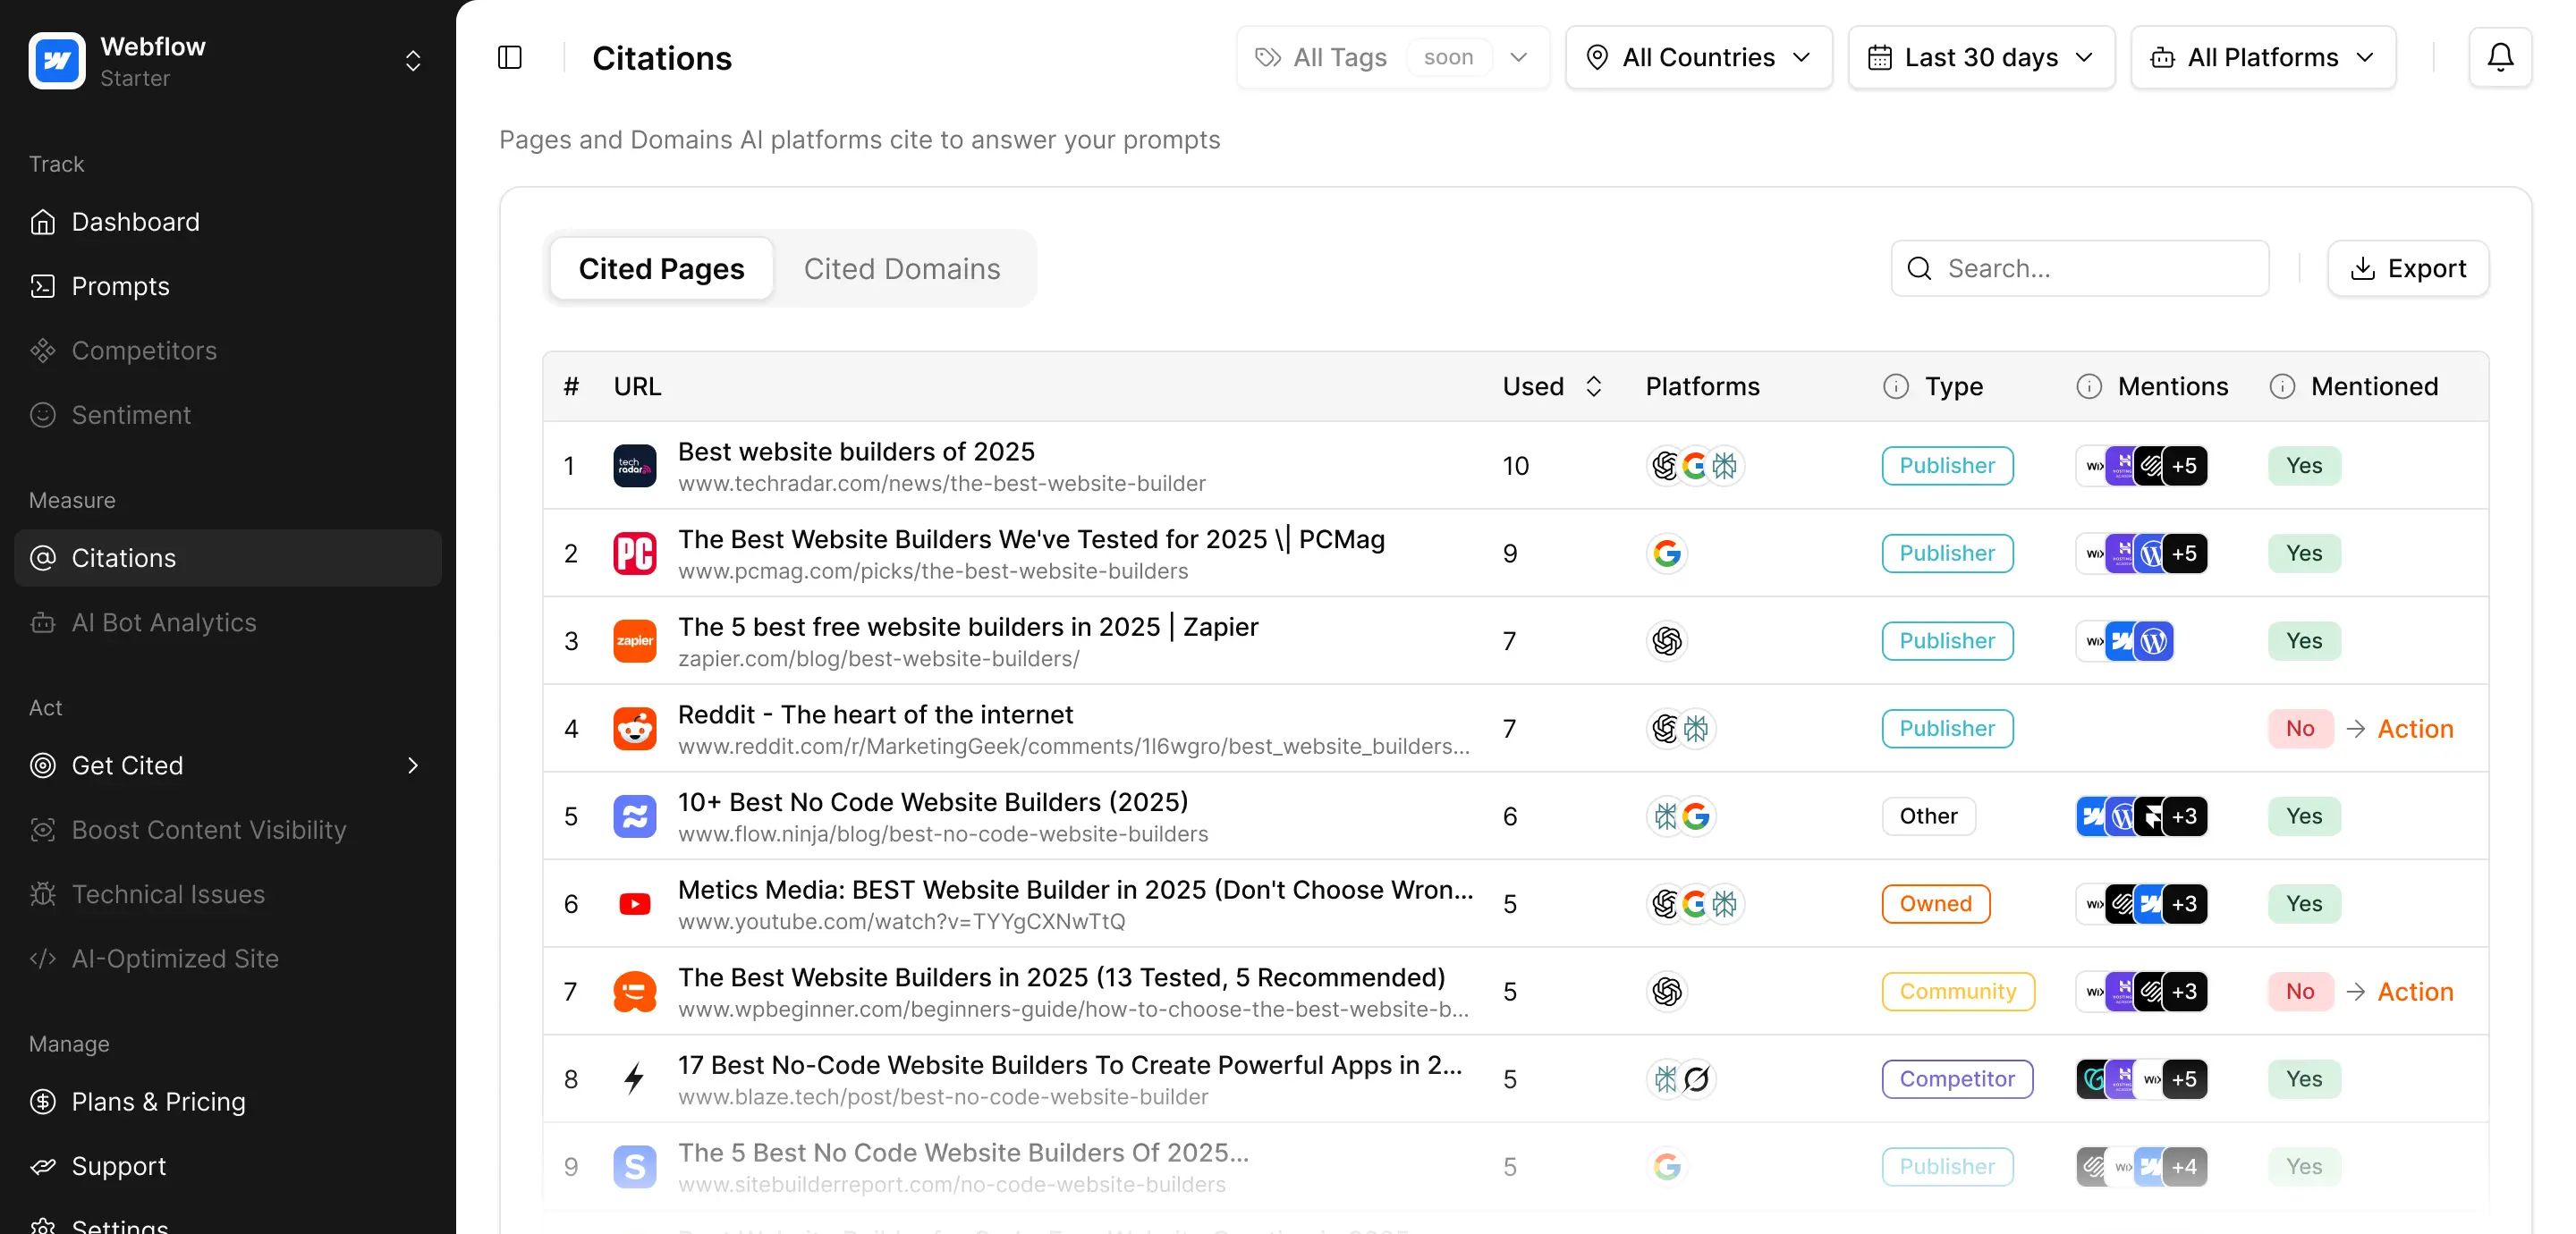The width and height of the screenshot is (2576, 1234).
Task: Click inside the Search field
Action: point(2080,268)
